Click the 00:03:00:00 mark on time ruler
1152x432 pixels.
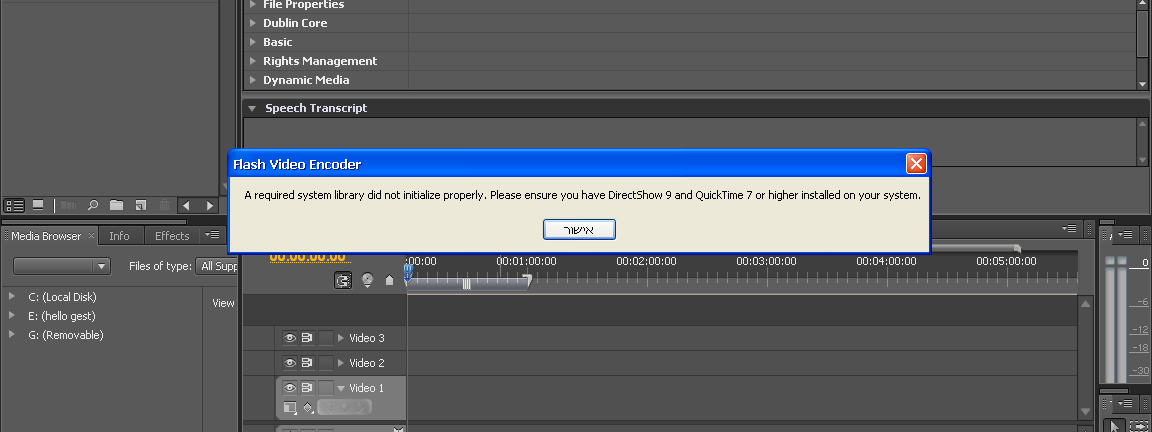pyautogui.click(x=766, y=261)
